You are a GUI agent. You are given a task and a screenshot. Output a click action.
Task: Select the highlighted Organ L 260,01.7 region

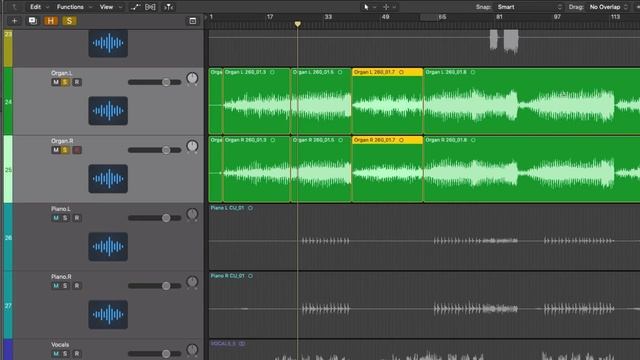pos(387,101)
